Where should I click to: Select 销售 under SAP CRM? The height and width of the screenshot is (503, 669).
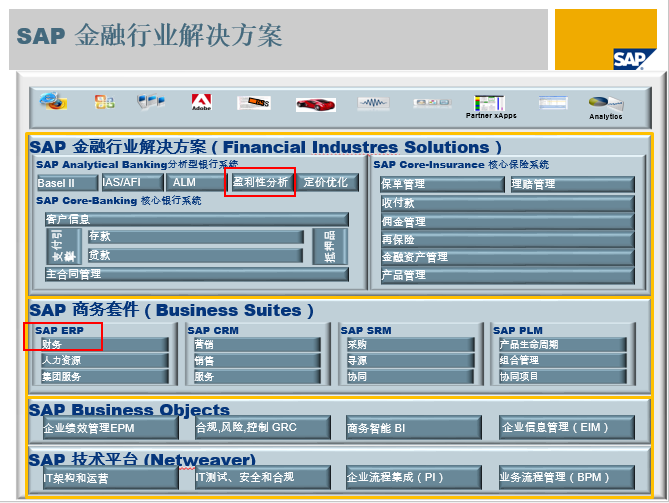pyautogui.click(x=257, y=361)
